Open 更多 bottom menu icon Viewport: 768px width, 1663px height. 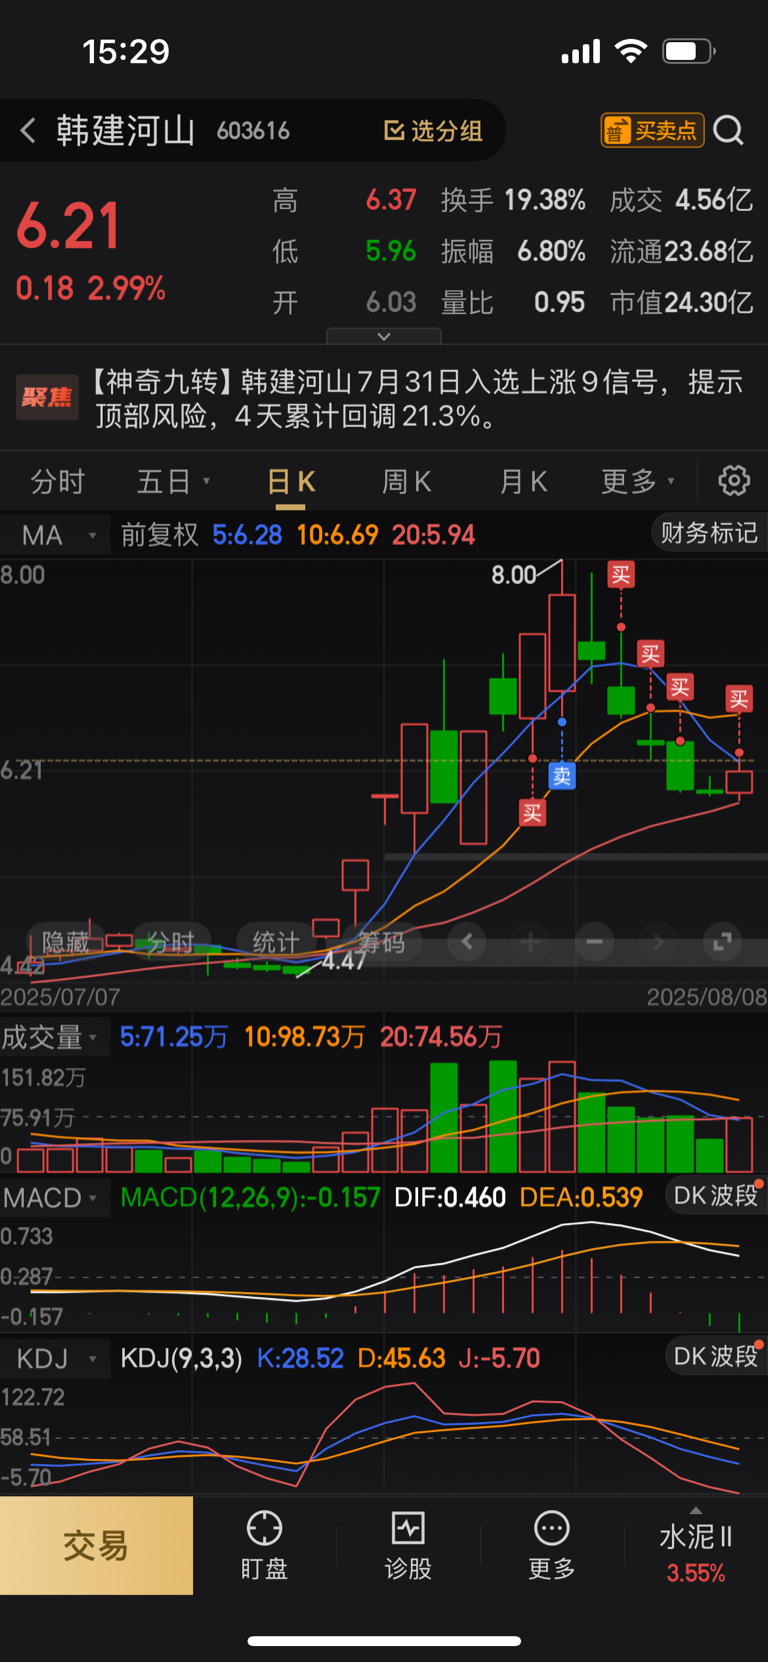(x=552, y=1546)
